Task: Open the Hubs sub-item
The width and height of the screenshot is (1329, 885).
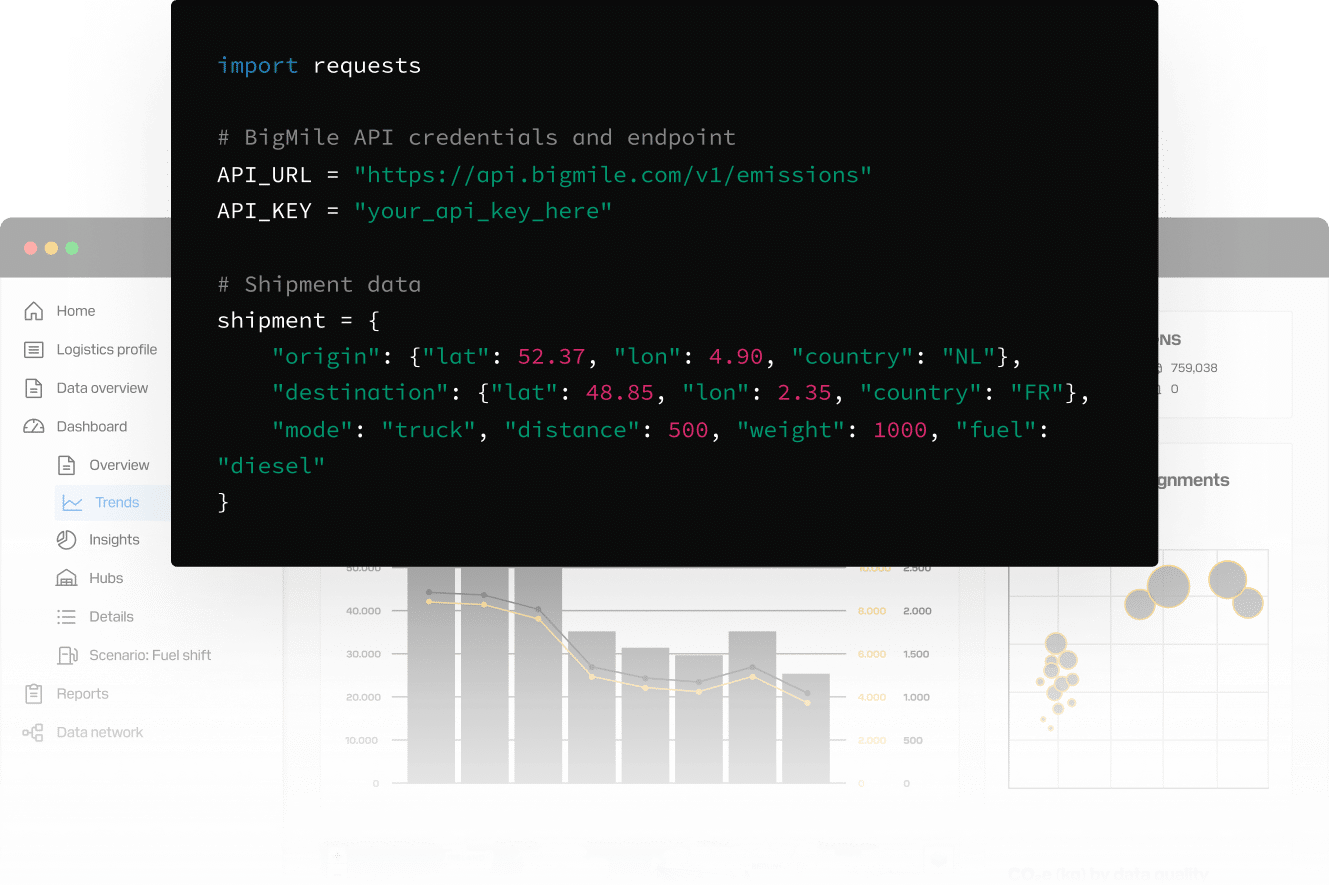Action: [106, 578]
